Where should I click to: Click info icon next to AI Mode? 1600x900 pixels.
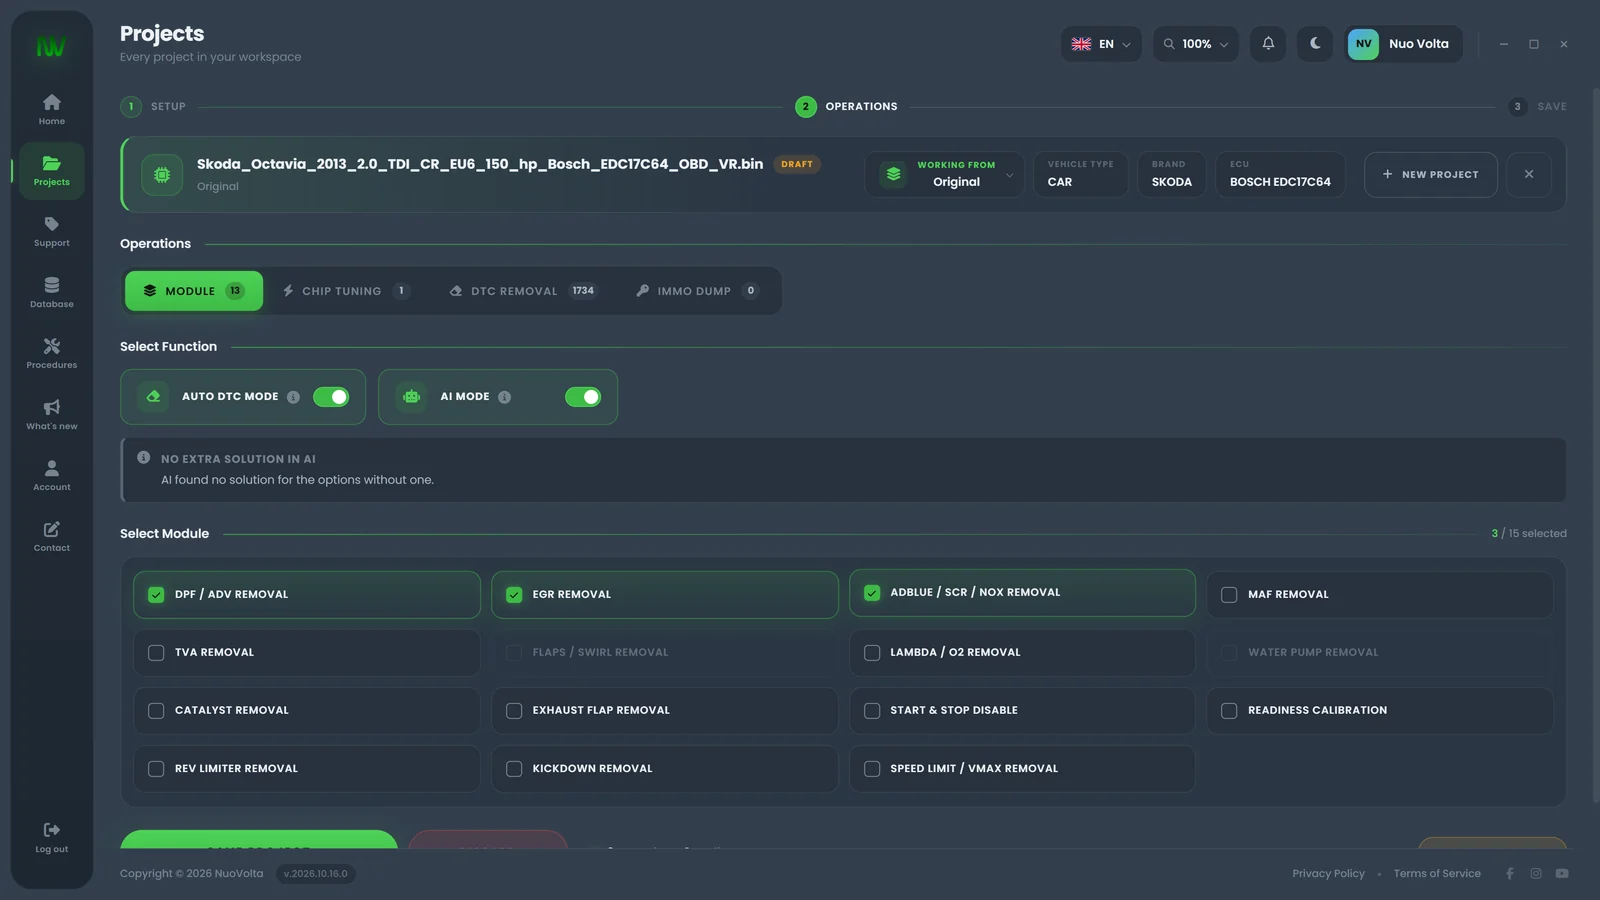(504, 397)
